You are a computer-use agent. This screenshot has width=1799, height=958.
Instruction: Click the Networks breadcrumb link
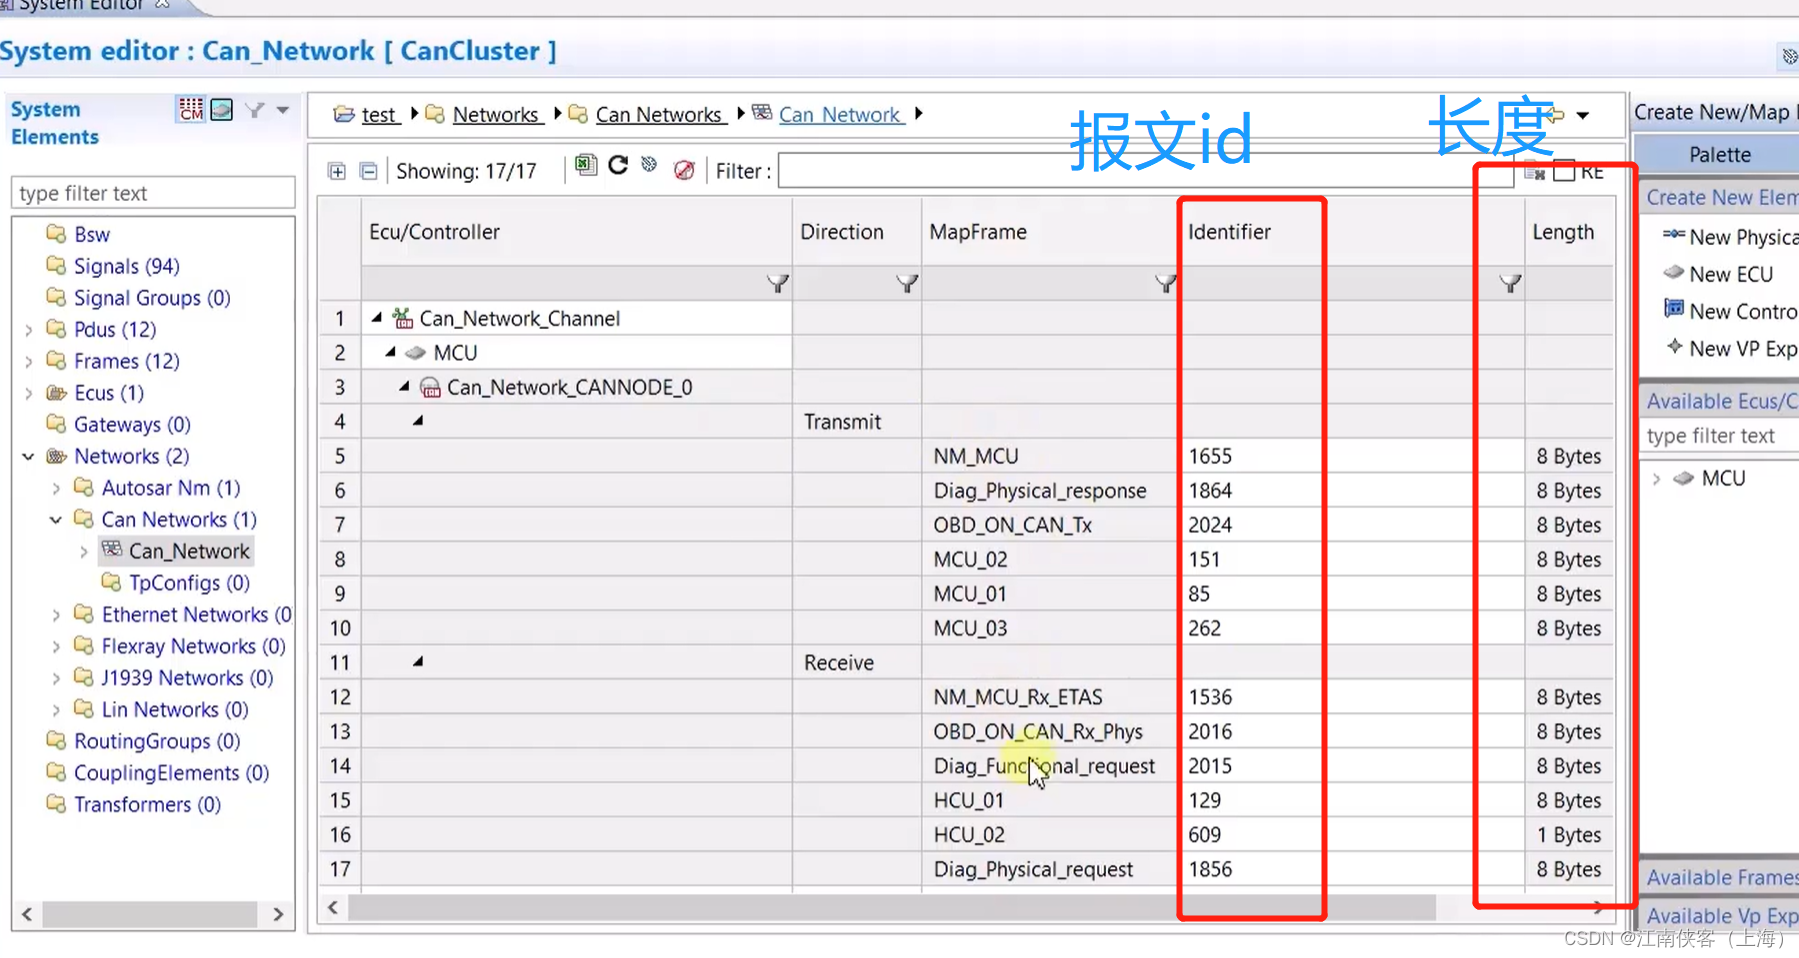pyautogui.click(x=496, y=115)
